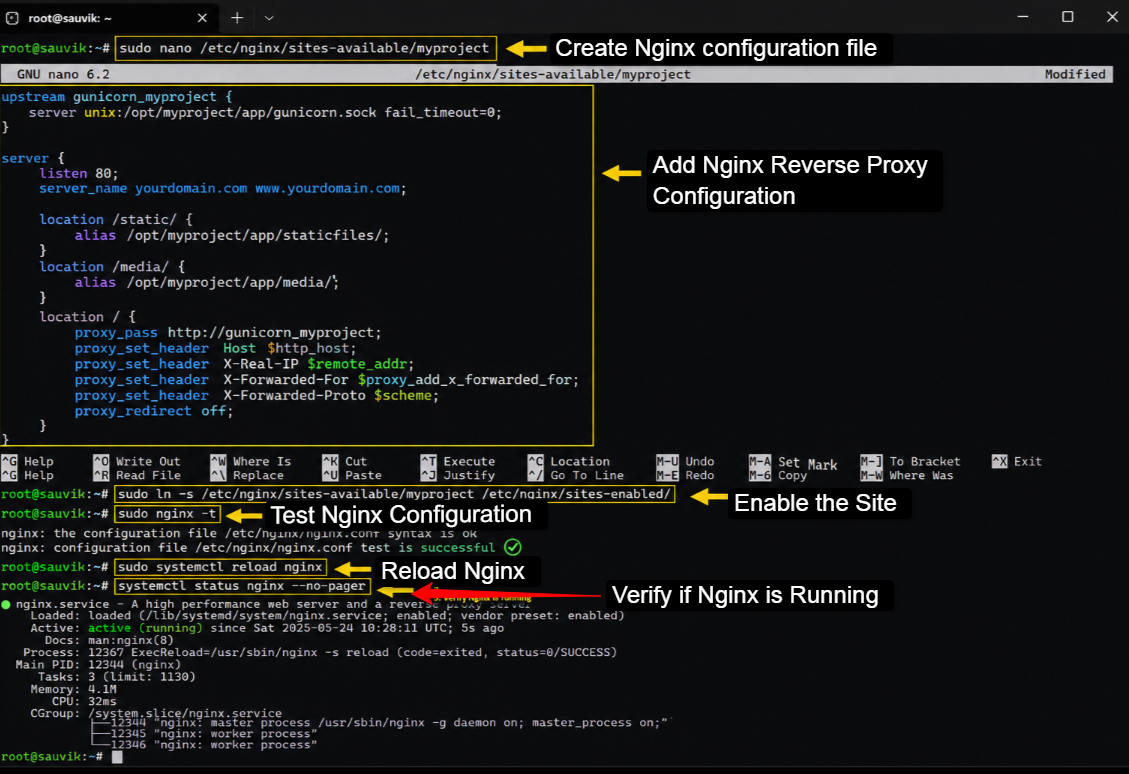Click the gunicorn.sock server unix line

(265, 112)
